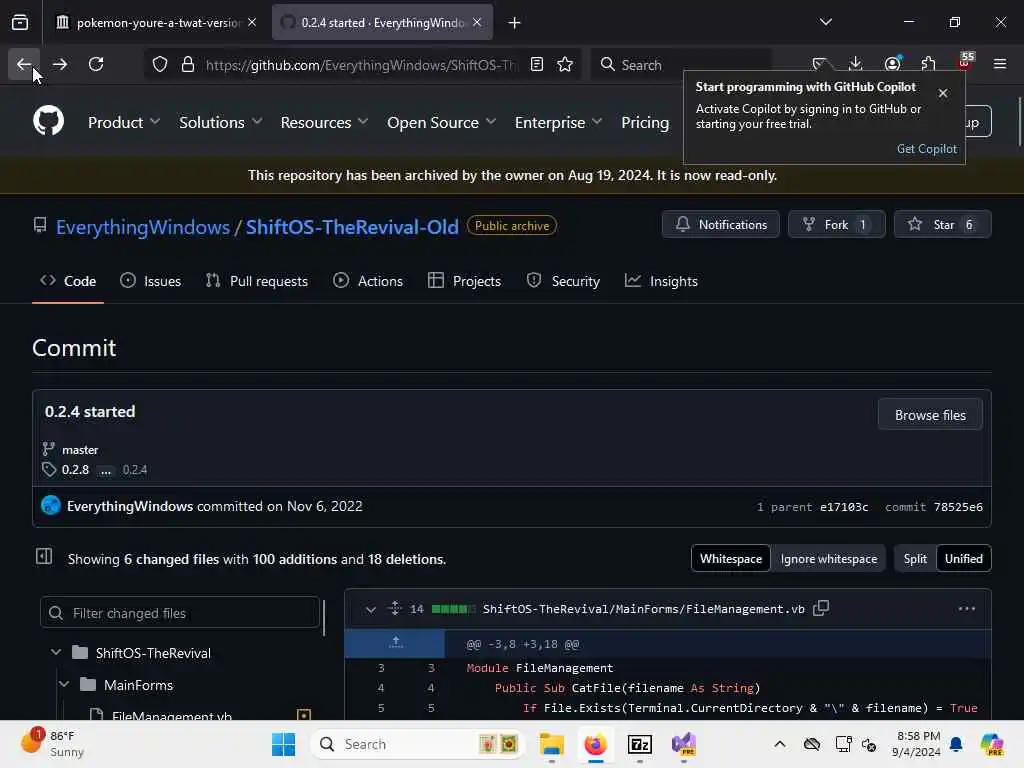Focus the Filter changed files input
Viewport: 1024px width, 768px height.
(x=180, y=613)
